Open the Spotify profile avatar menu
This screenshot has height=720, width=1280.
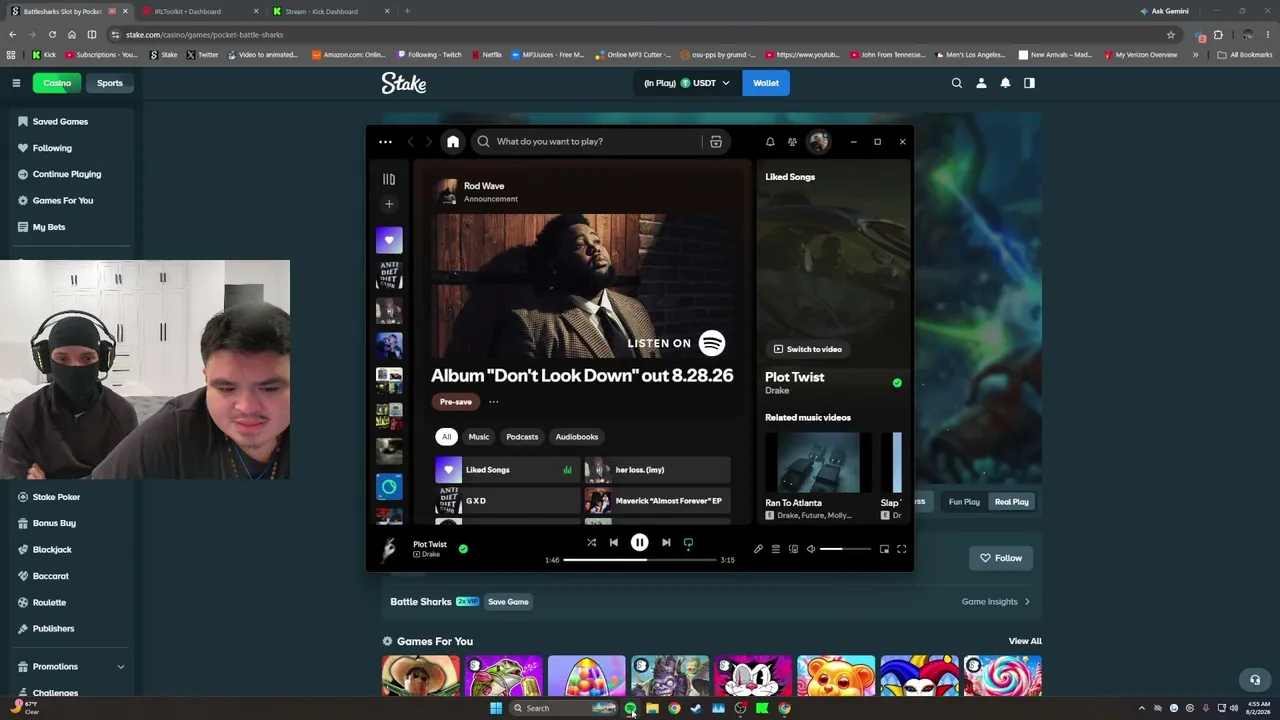pos(819,142)
